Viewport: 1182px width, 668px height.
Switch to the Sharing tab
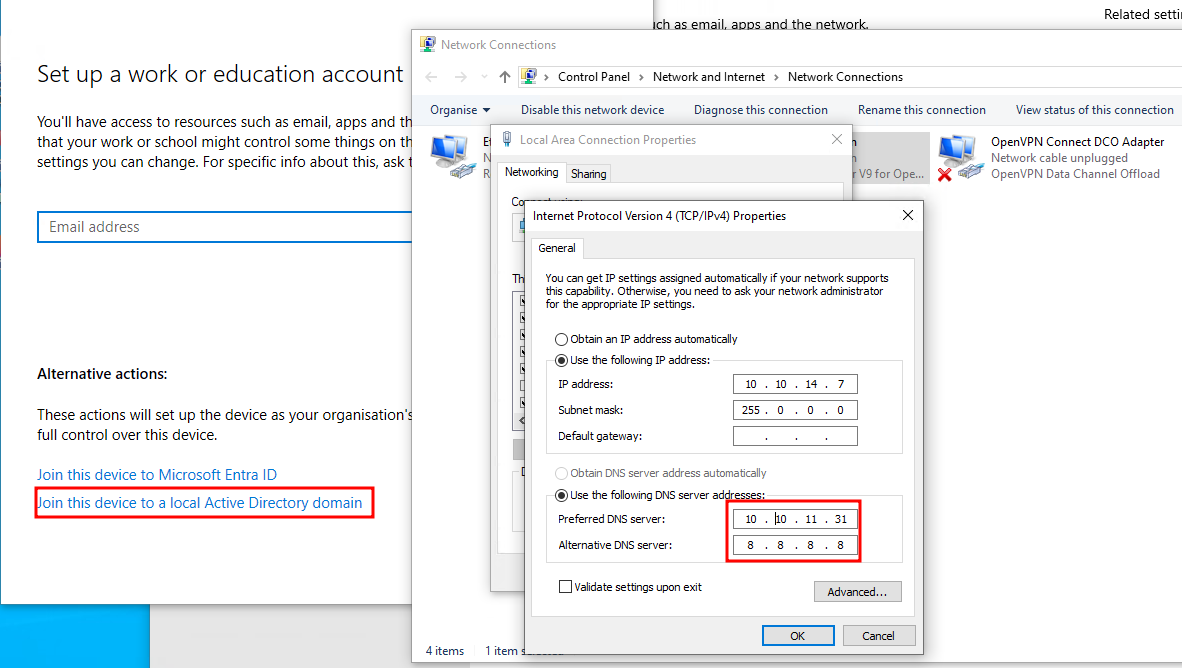[x=588, y=174]
